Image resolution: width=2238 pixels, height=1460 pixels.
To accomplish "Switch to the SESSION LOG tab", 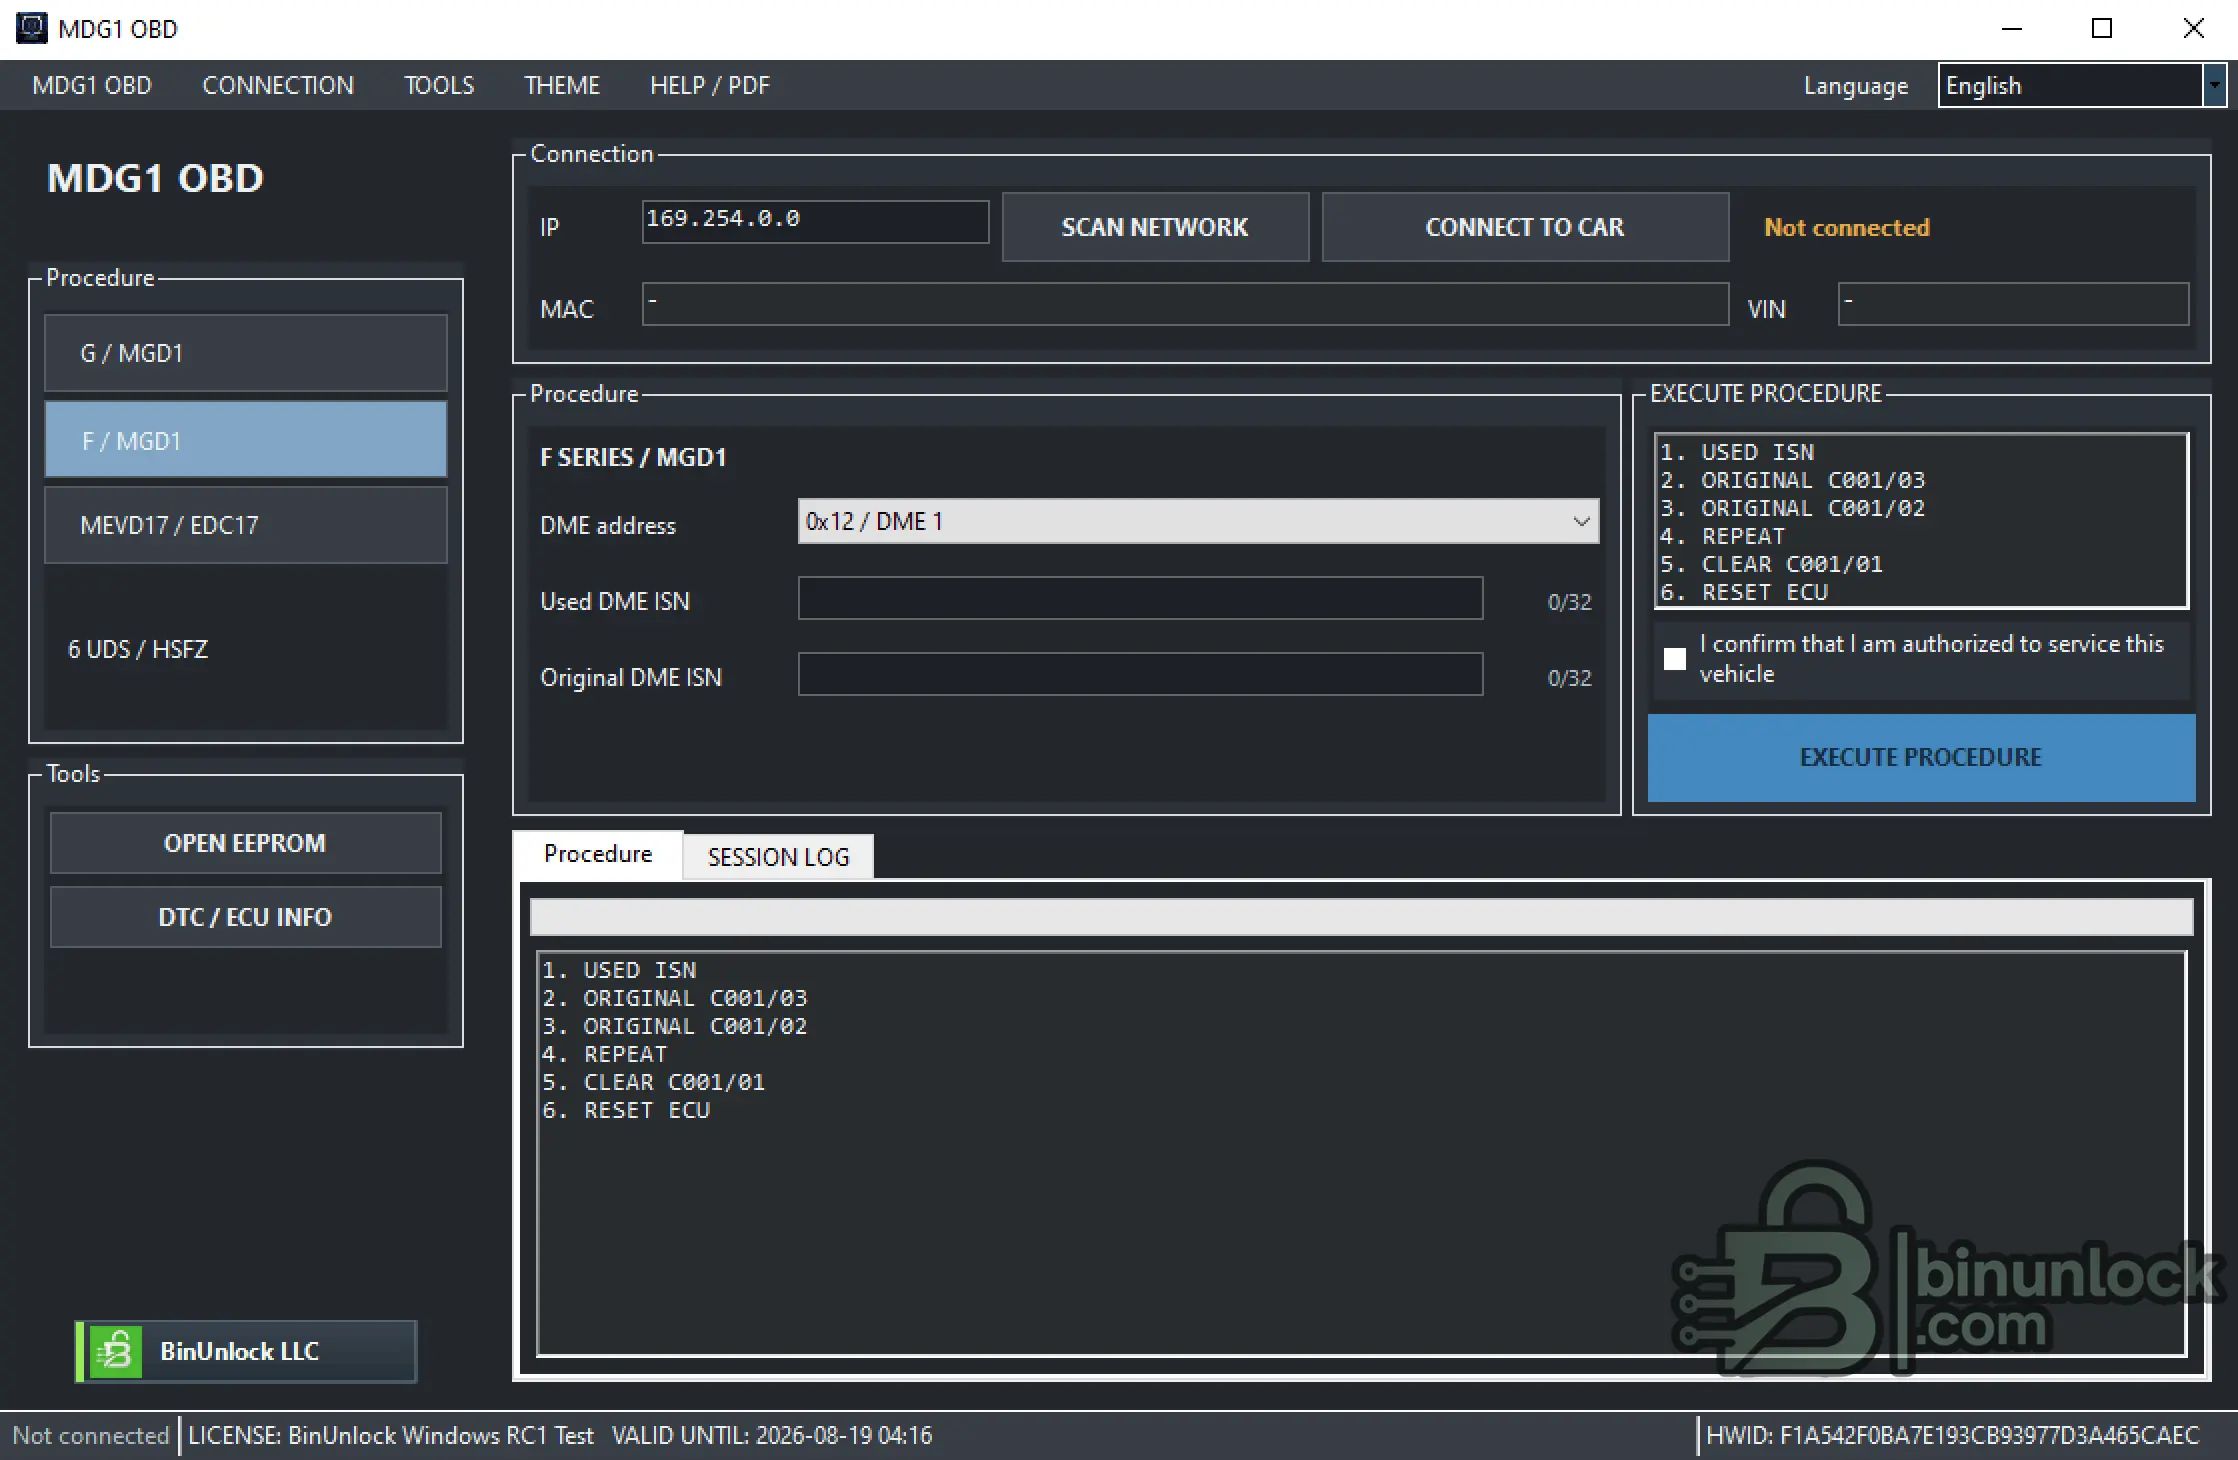I will click(x=778, y=857).
